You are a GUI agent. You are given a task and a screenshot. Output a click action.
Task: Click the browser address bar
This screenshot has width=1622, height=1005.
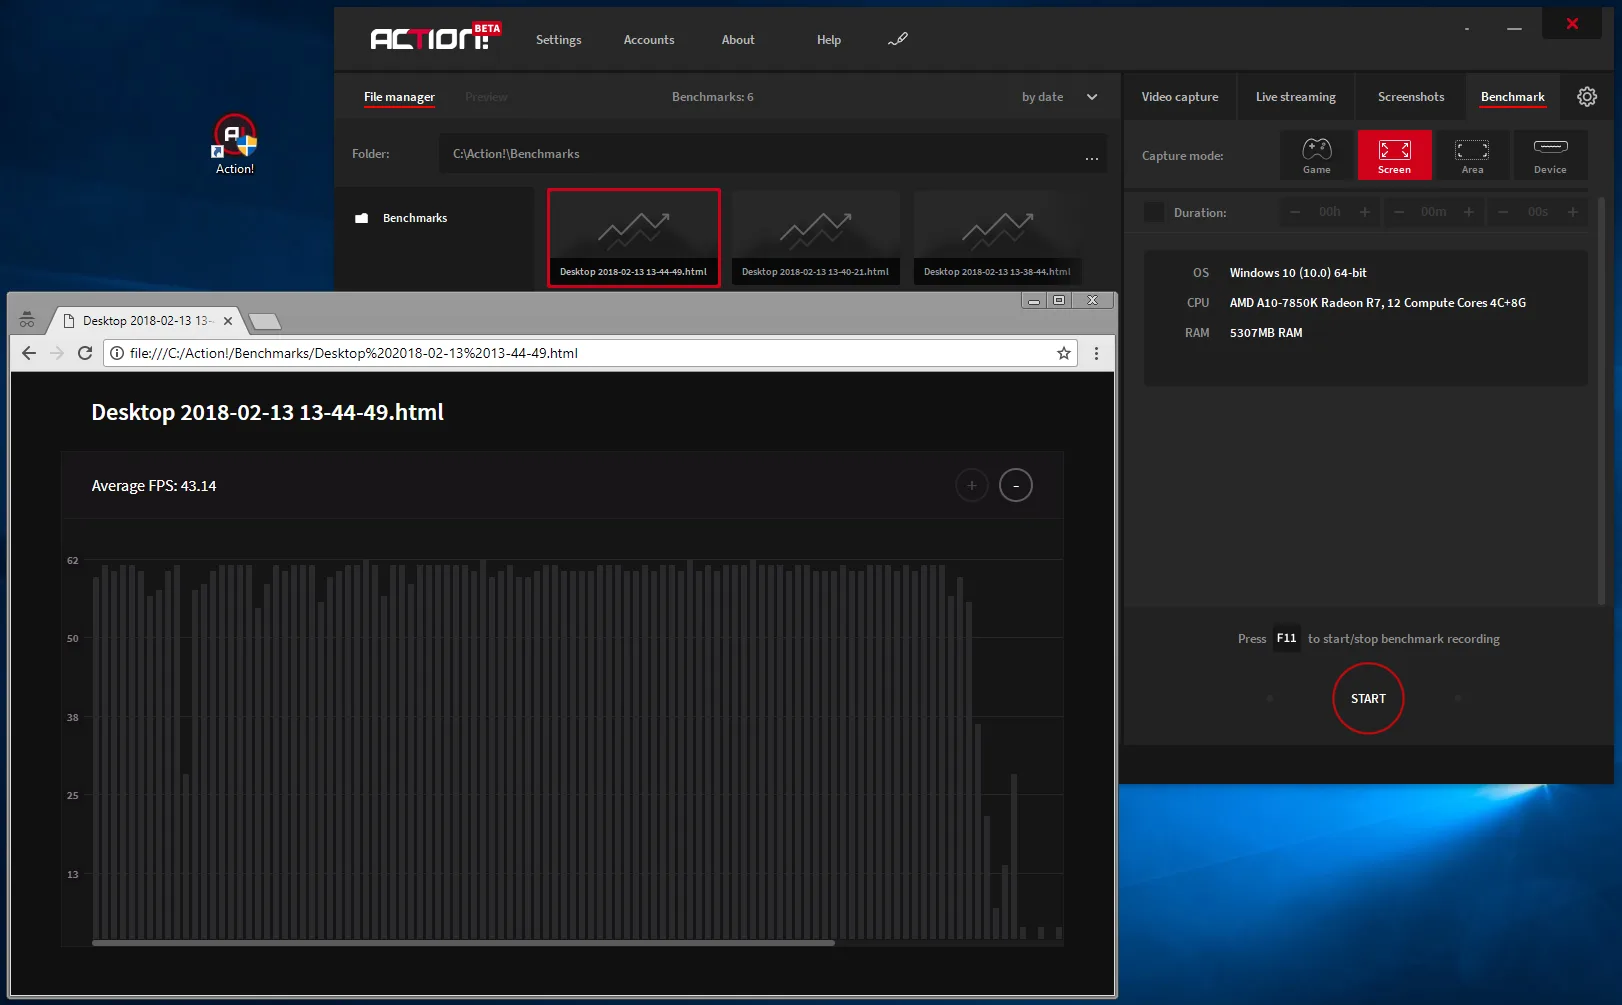(590, 353)
